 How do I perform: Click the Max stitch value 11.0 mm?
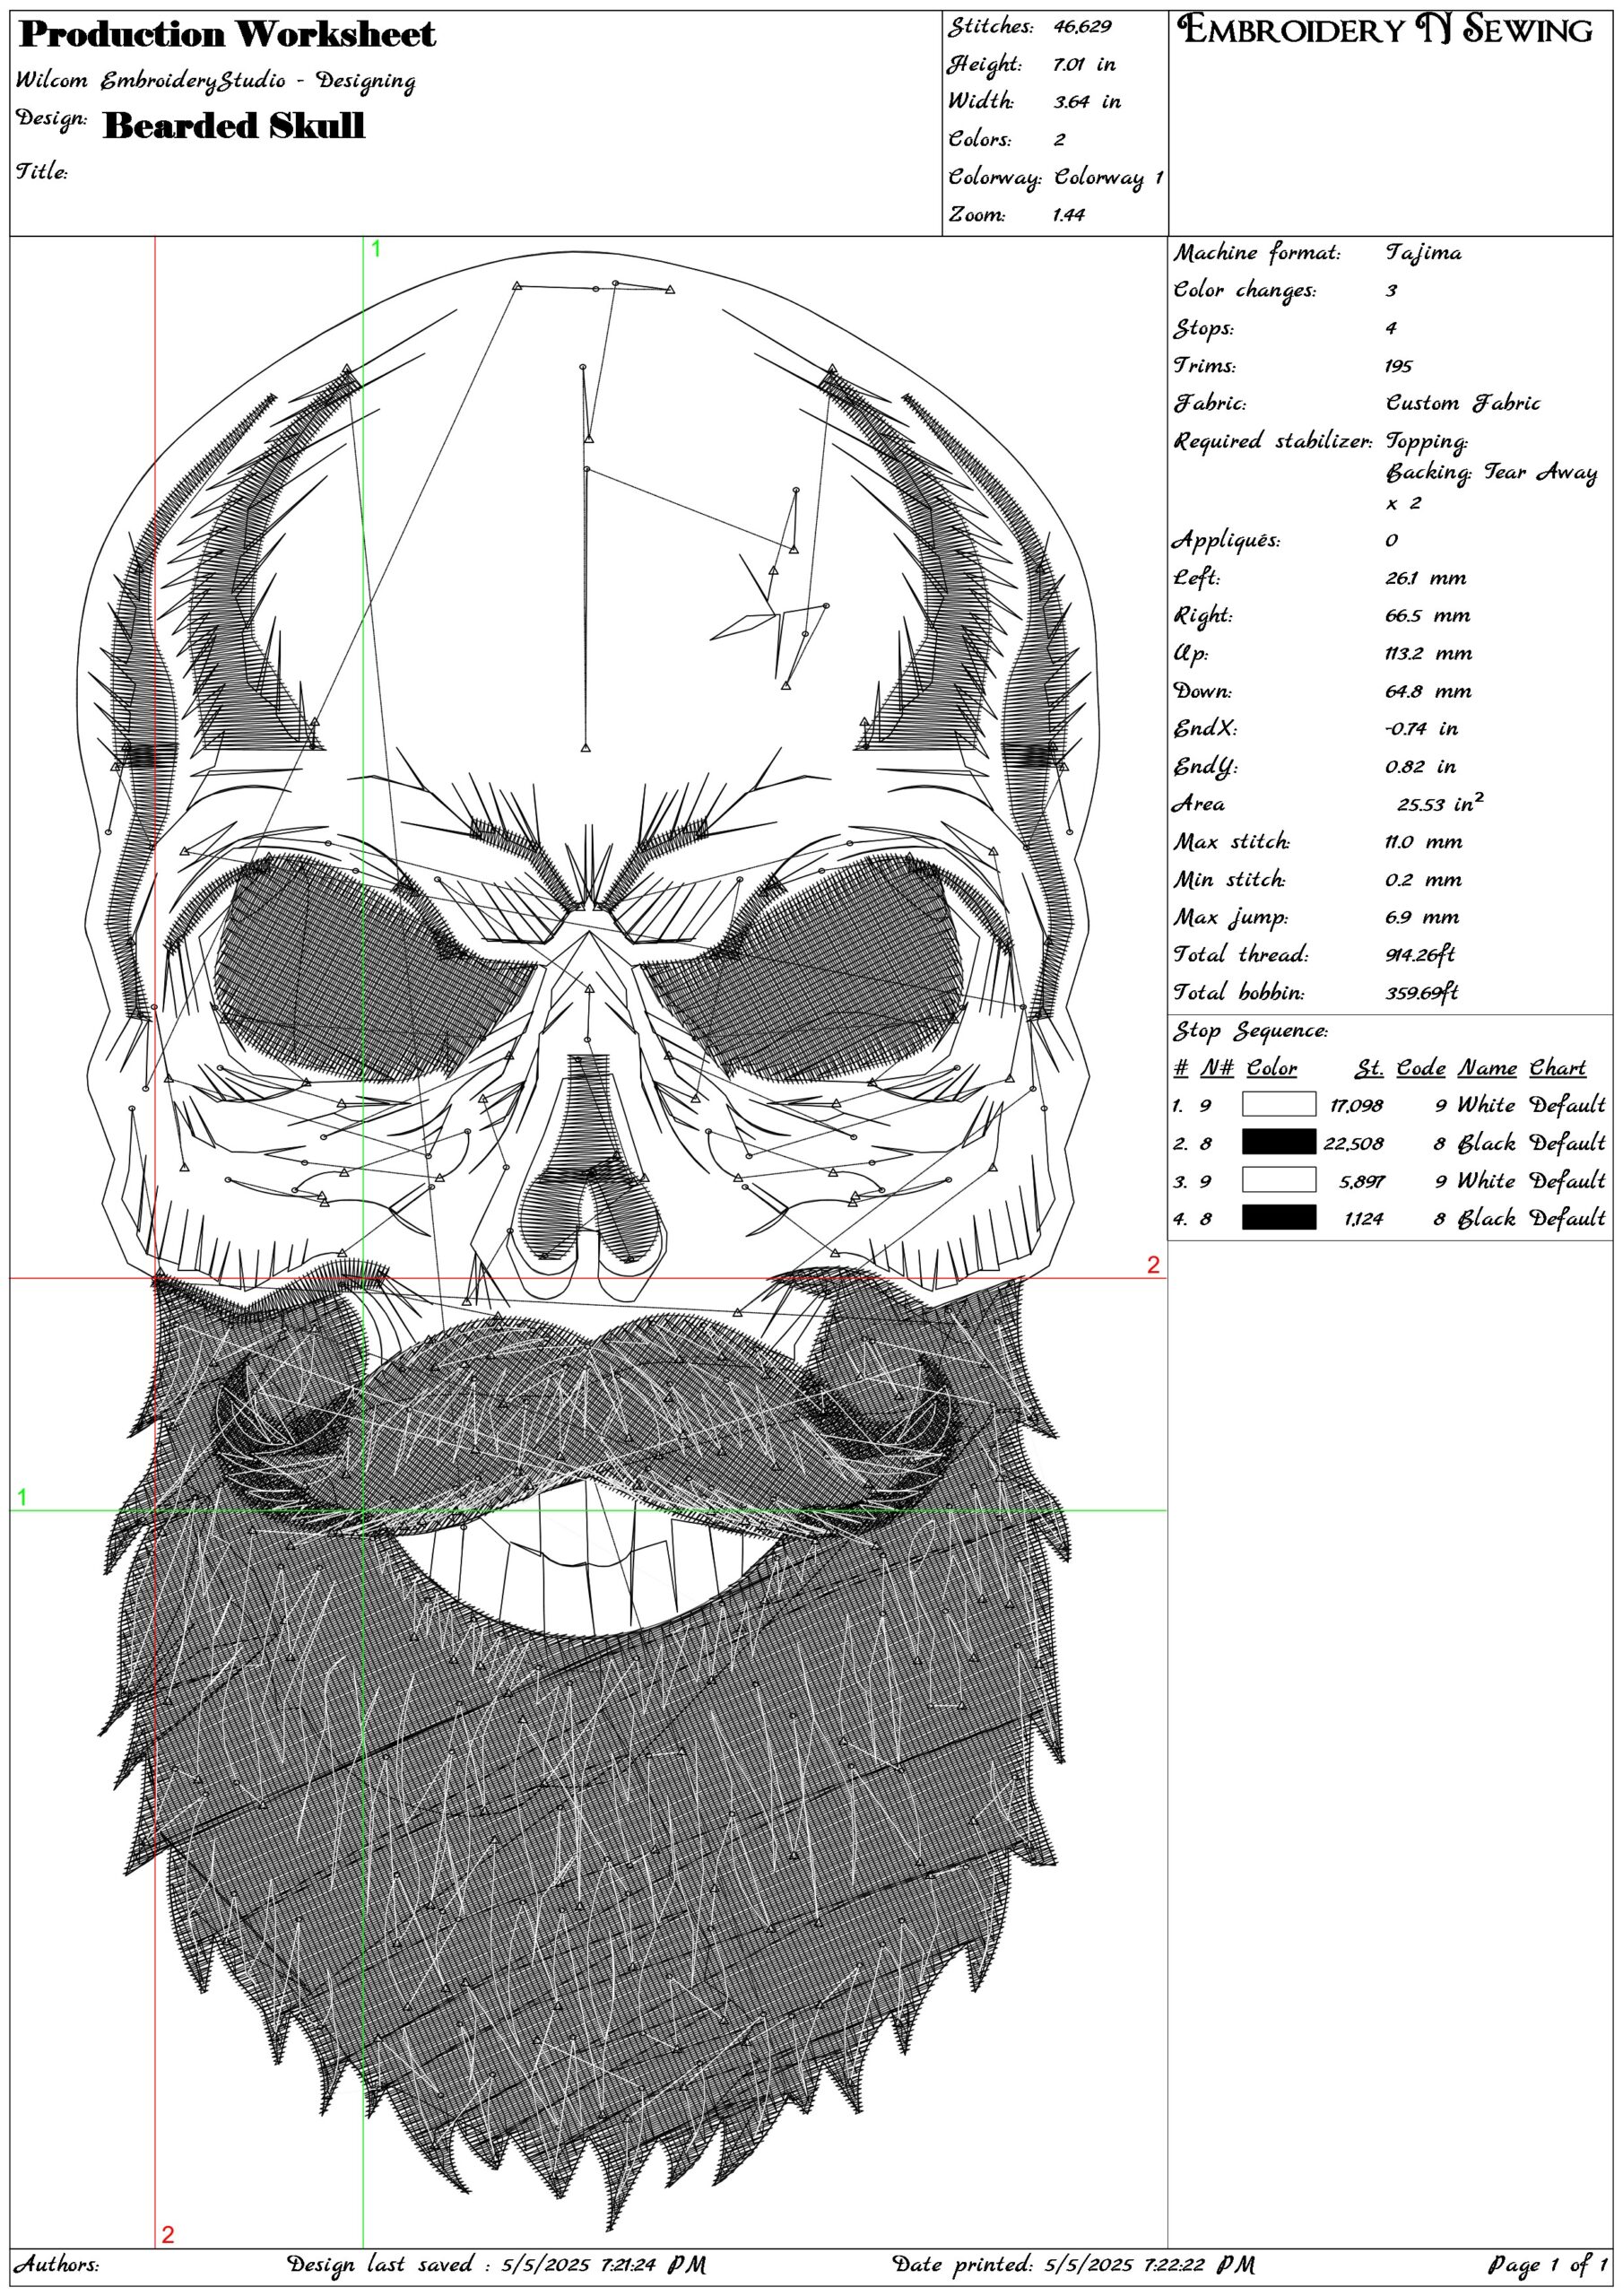click(x=1424, y=842)
